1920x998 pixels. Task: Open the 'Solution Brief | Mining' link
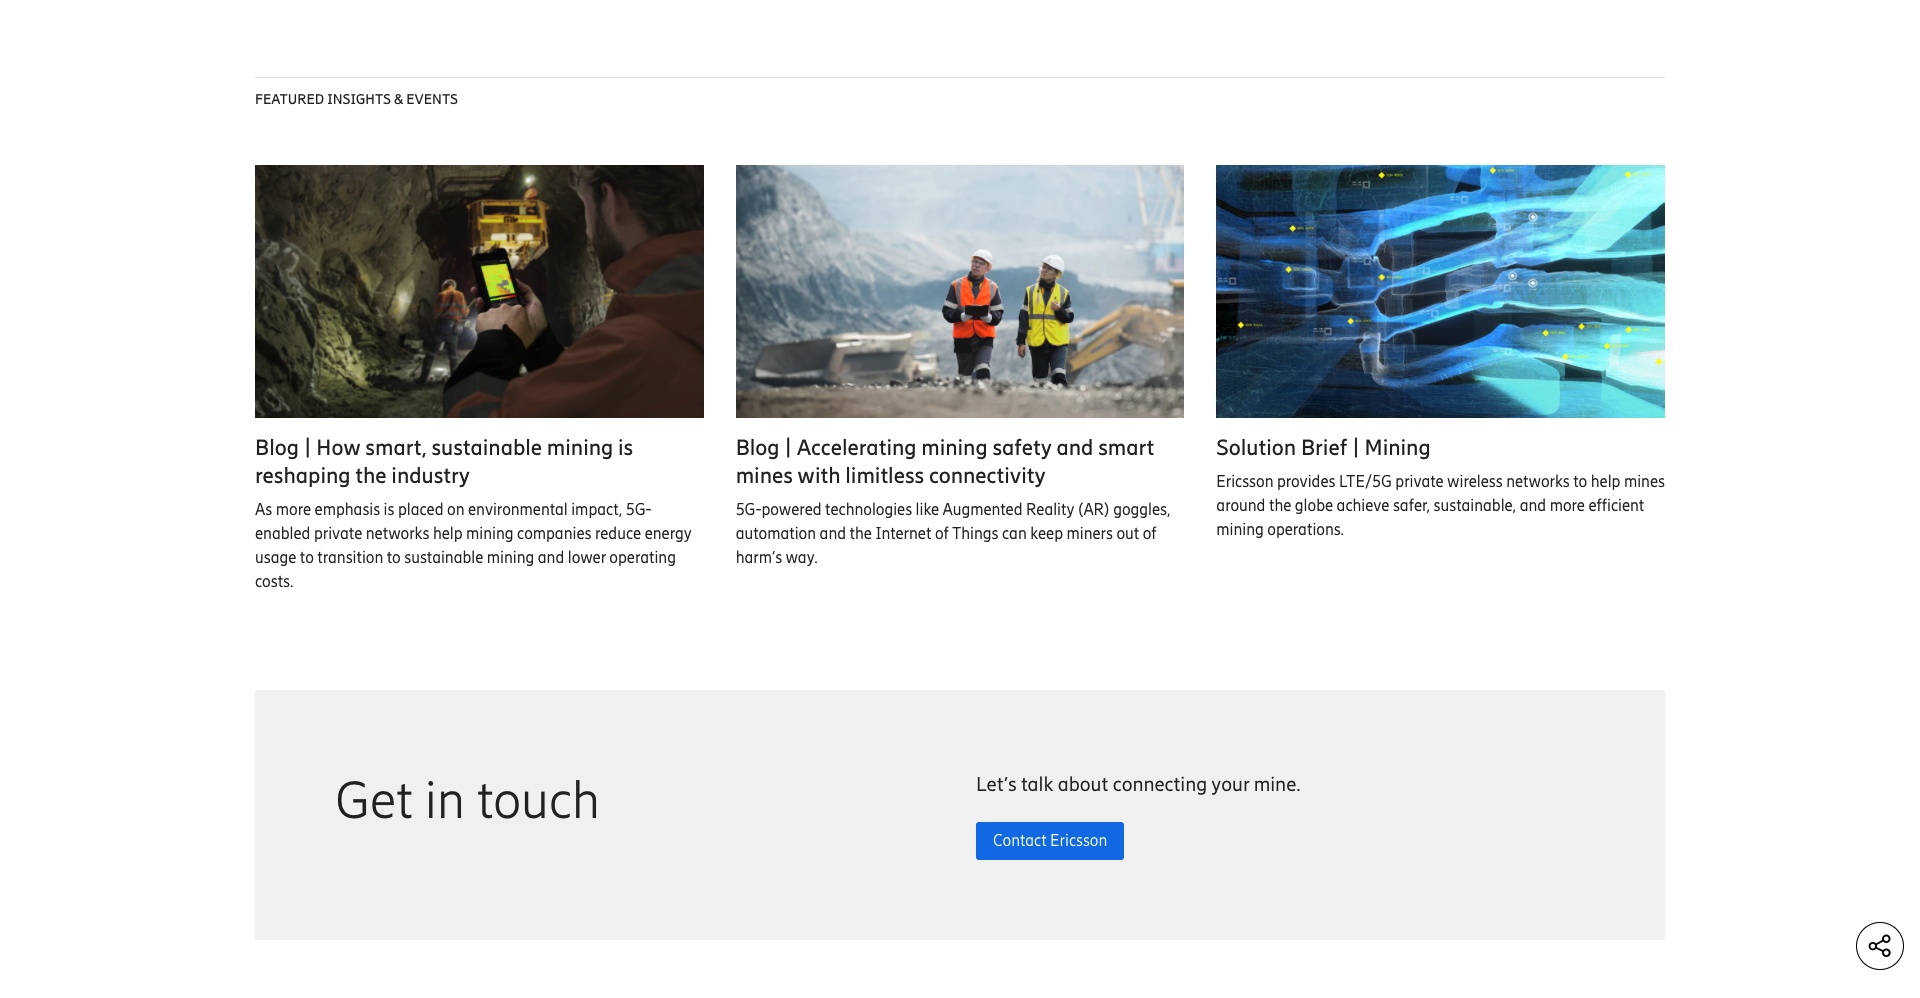pos(1323,448)
